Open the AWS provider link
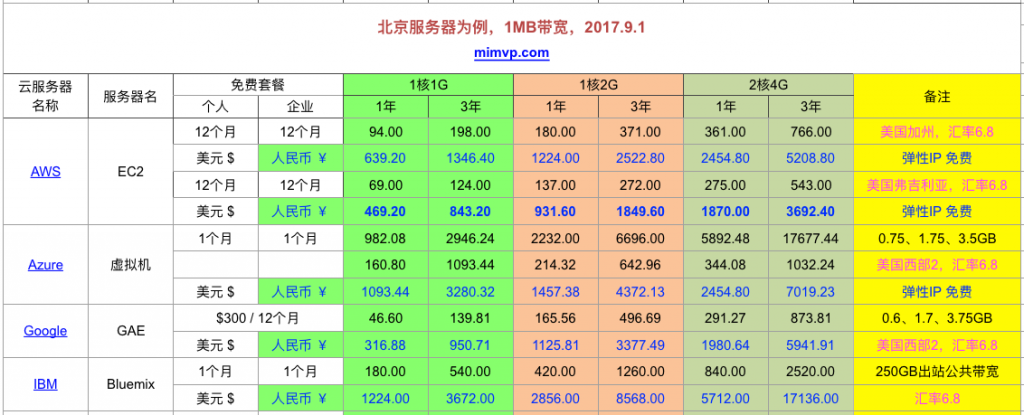This screenshot has height=415, width=1024. click(x=46, y=172)
